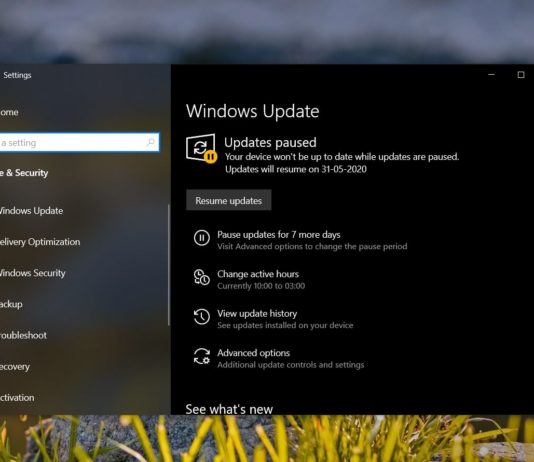
Task: Select Backup in the sidebar
Action: (x=11, y=304)
